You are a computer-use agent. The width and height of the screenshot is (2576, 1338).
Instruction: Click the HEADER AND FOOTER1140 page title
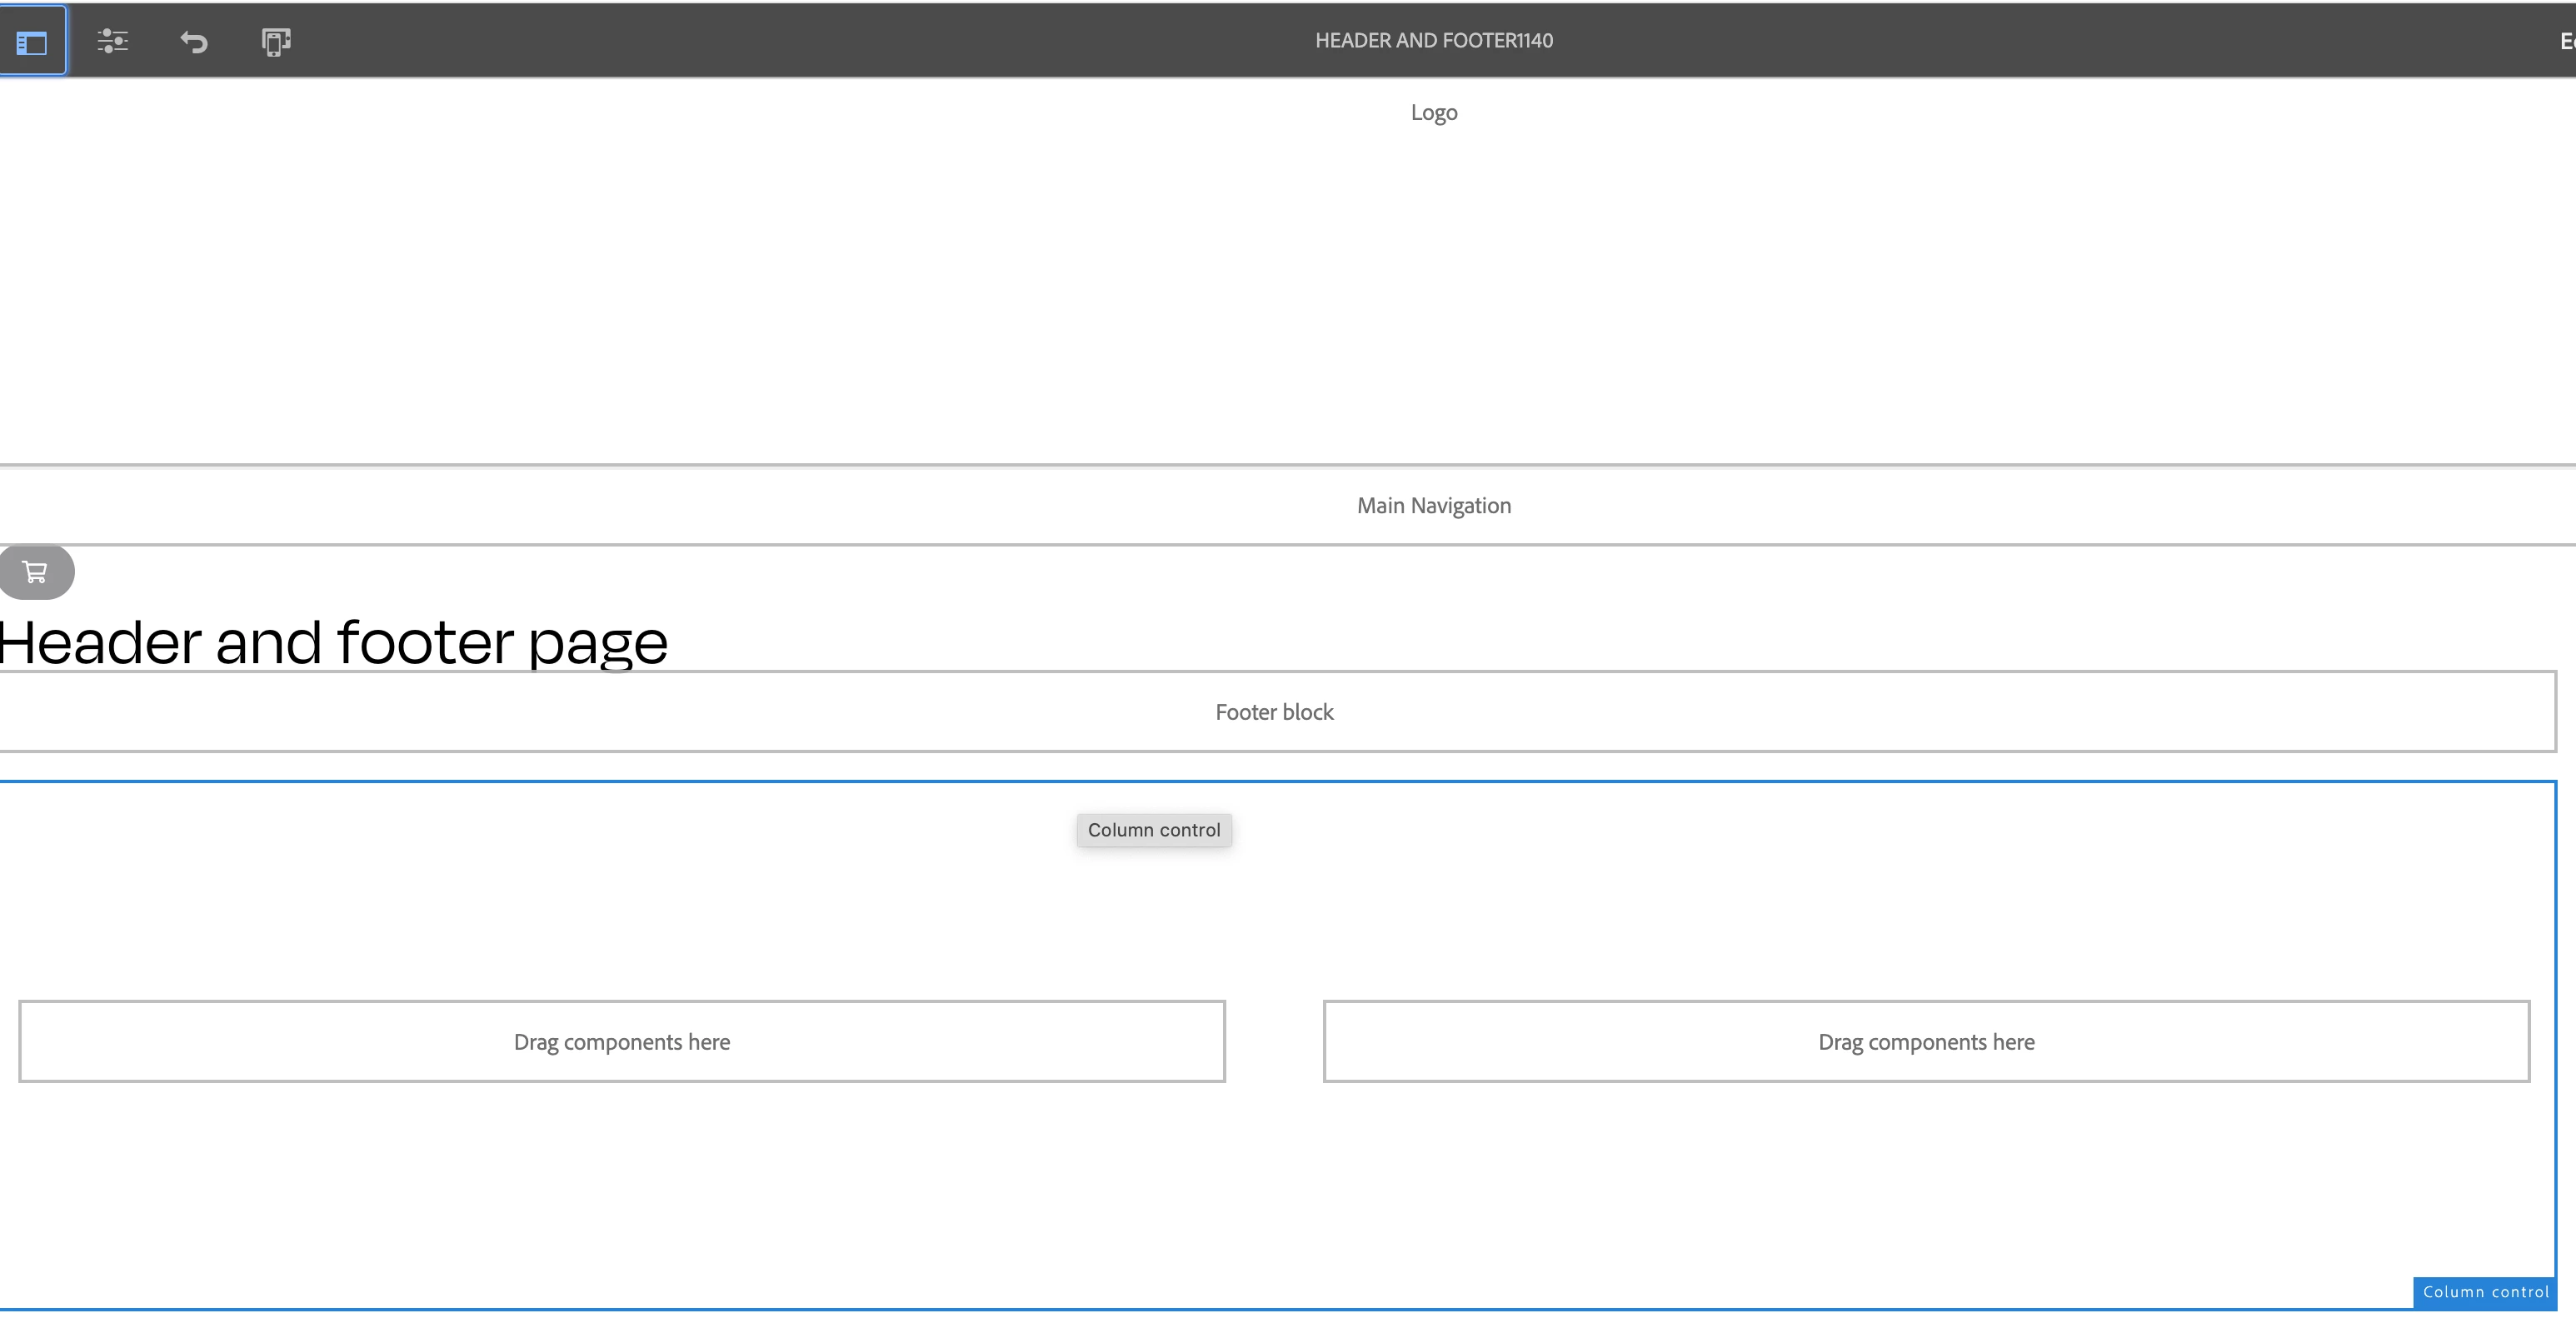(x=1433, y=41)
